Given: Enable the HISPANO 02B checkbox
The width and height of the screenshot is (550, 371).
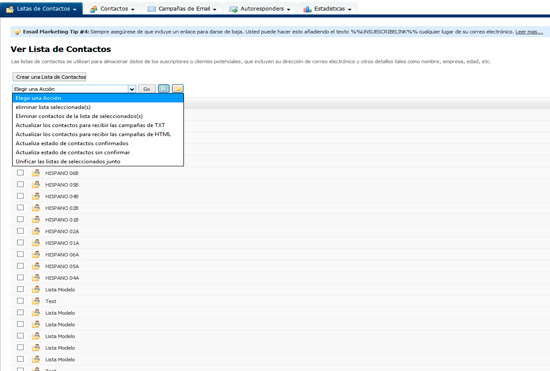Looking at the screenshot, I should coord(20,208).
